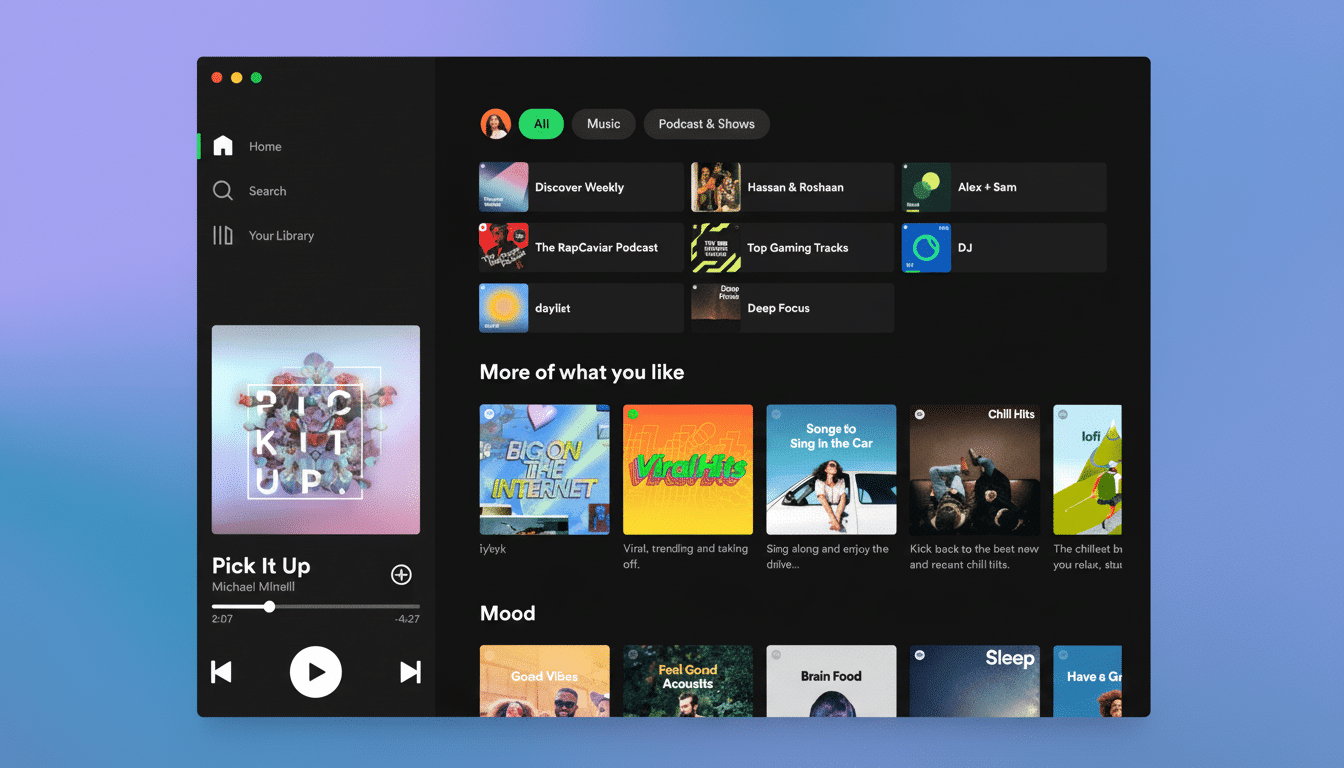The width and height of the screenshot is (1344, 768).
Task: Open the Deep Focus playlist
Action: (791, 307)
